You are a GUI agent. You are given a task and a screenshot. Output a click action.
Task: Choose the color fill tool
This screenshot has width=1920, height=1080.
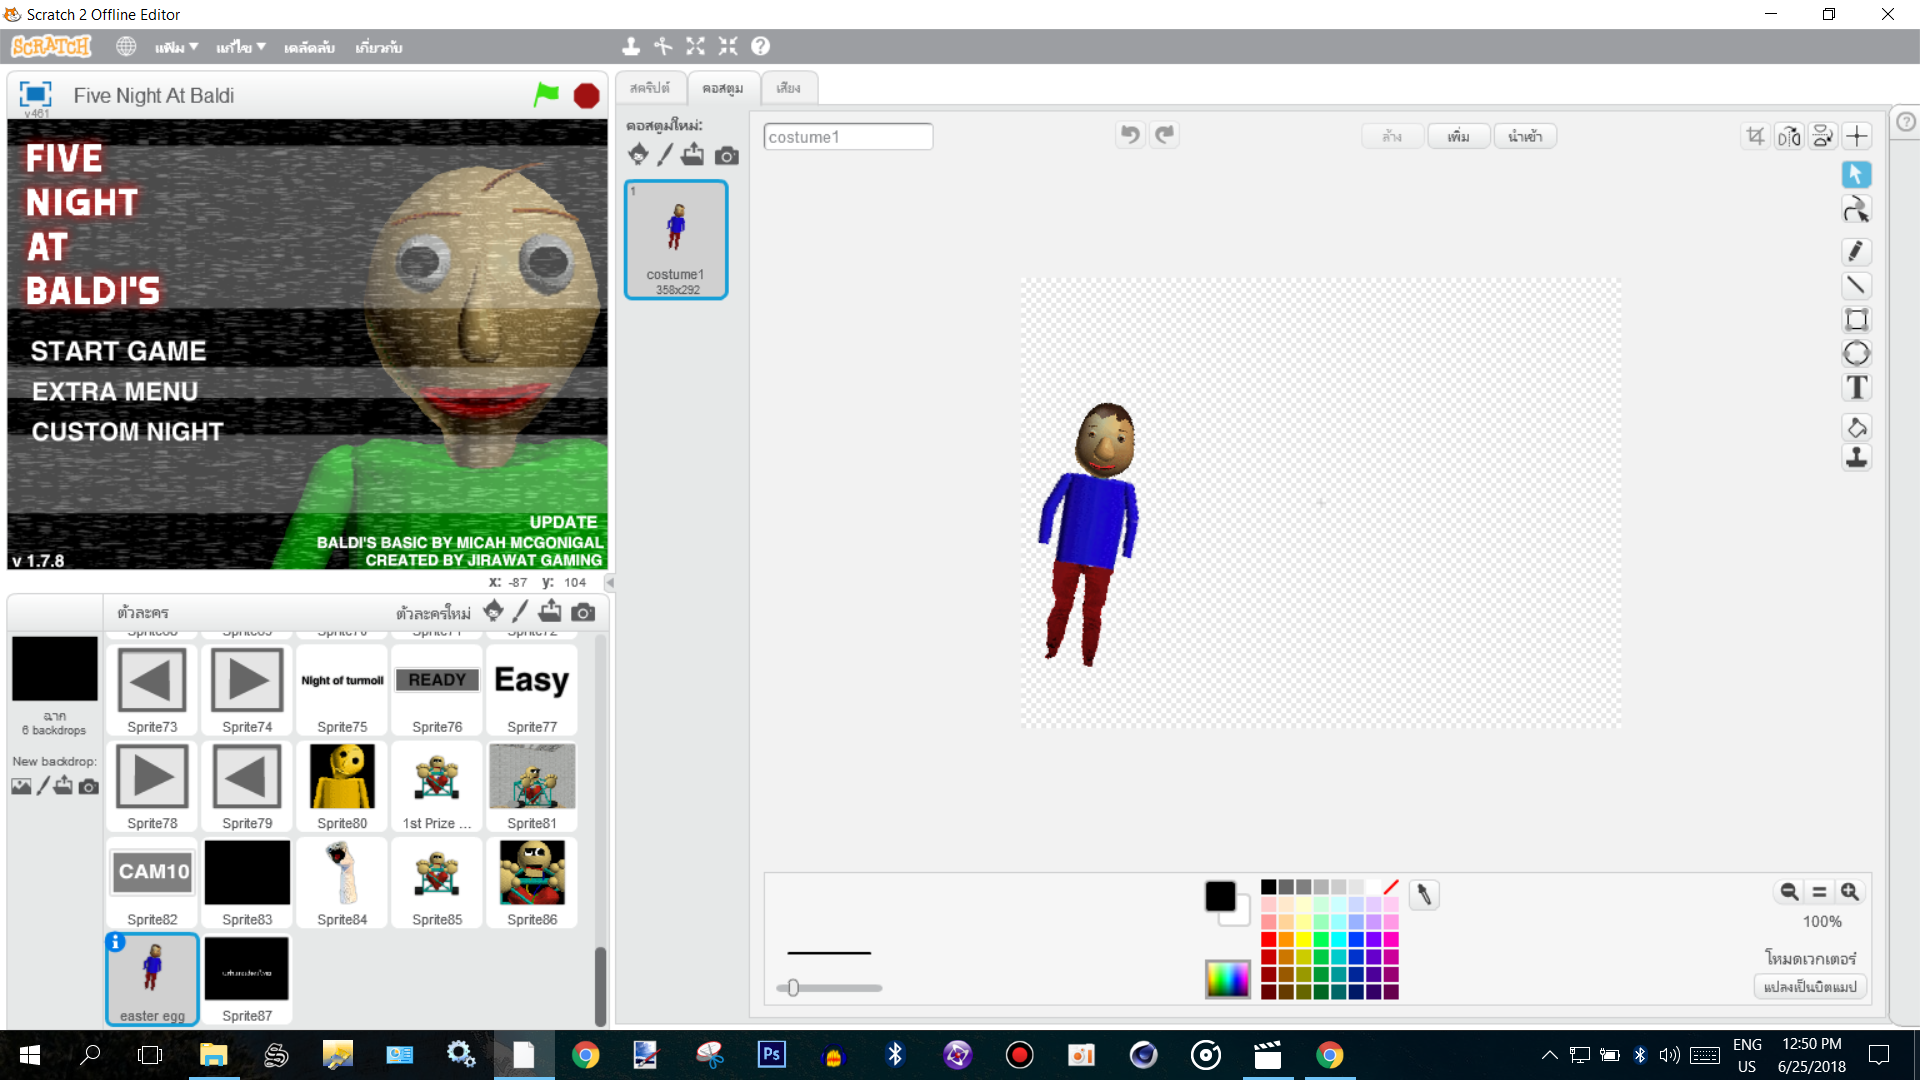[x=1857, y=427]
